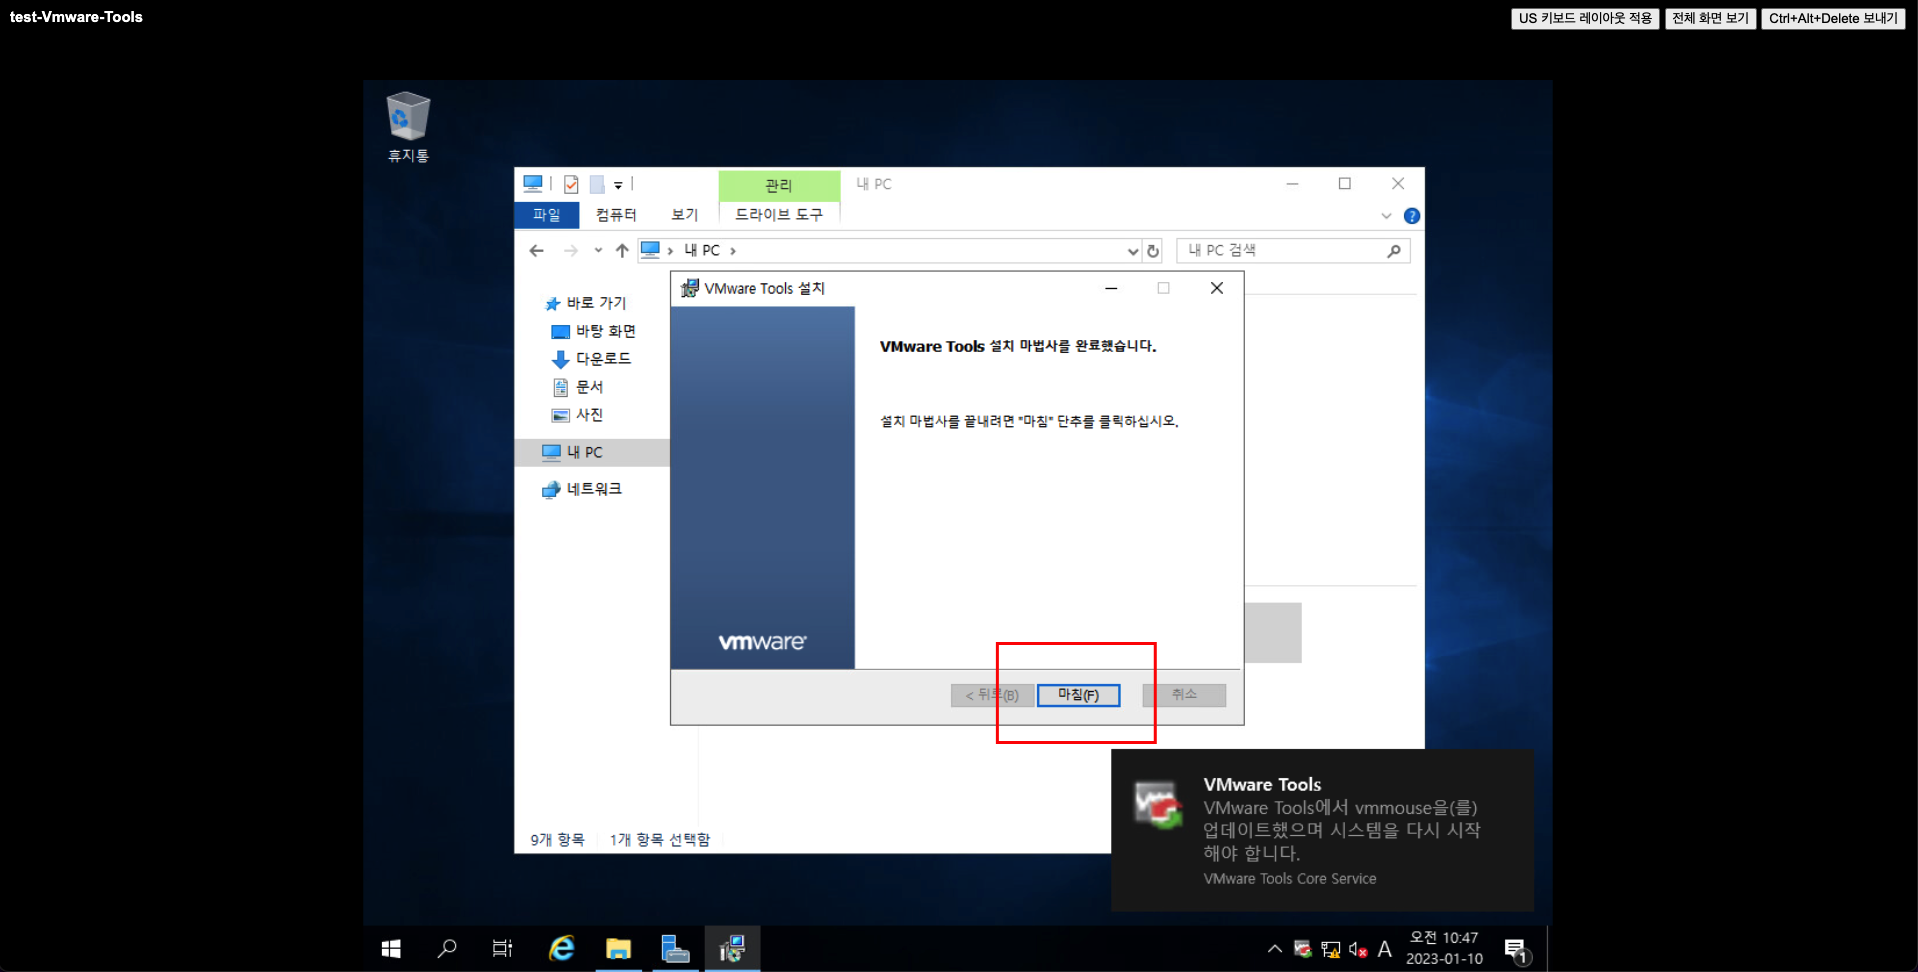1918x972 pixels.
Task: Select 바로 가기 in navigation pane
Action: pyautogui.click(x=596, y=303)
